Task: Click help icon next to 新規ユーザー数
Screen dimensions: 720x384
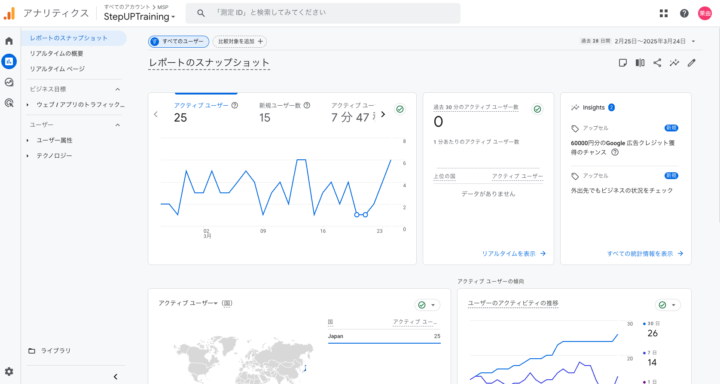Action: tap(307, 105)
